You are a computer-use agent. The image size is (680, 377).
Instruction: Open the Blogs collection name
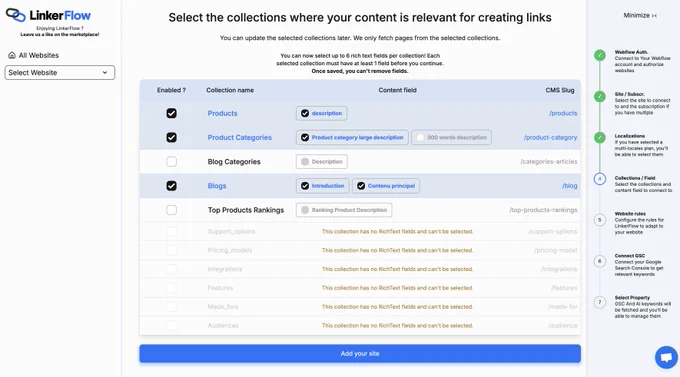pyautogui.click(x=217, y=186)
